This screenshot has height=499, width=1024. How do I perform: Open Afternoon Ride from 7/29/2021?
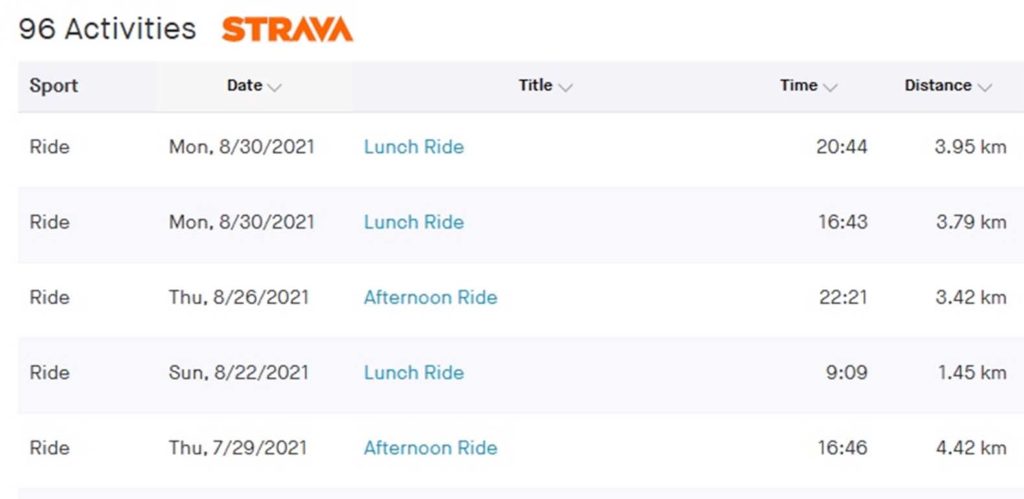pyautogui.click(x=430, y=448)
